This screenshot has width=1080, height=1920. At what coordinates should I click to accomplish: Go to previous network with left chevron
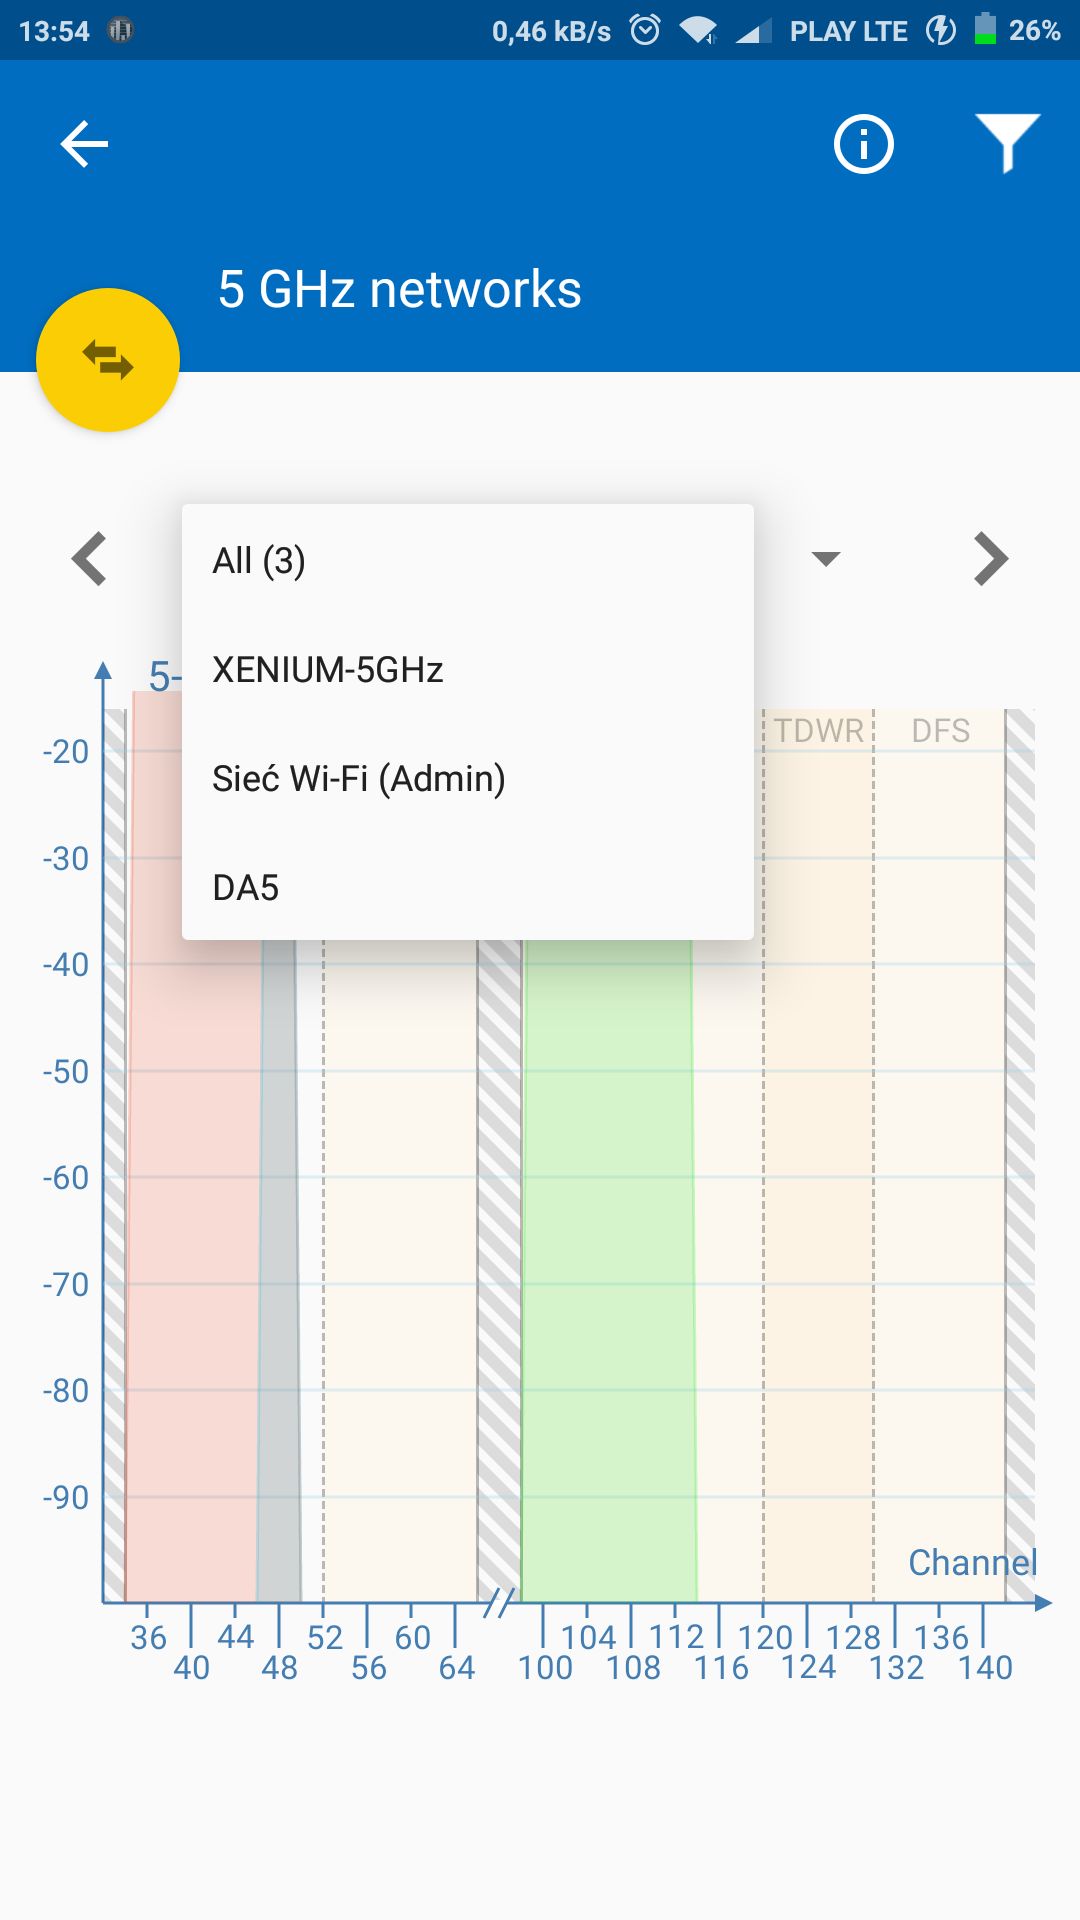pos(90,559)
